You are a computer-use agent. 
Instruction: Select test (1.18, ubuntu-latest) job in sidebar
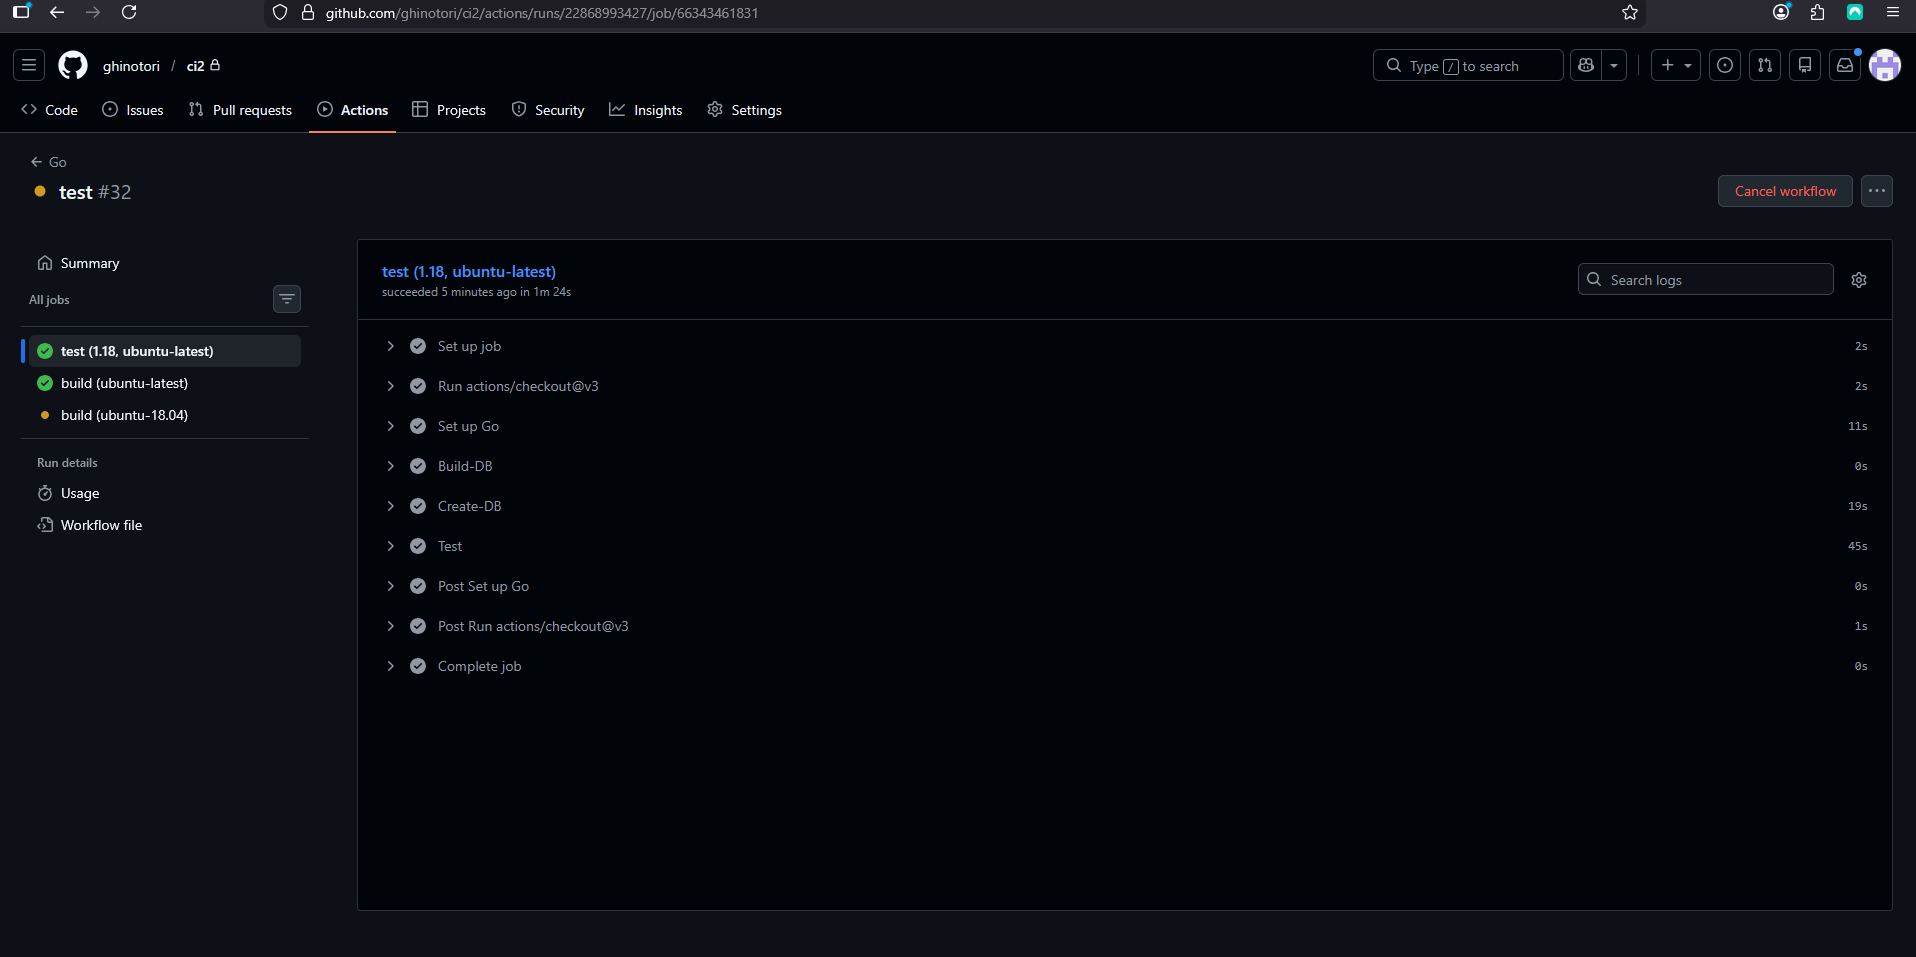click(x=165, y=351)
